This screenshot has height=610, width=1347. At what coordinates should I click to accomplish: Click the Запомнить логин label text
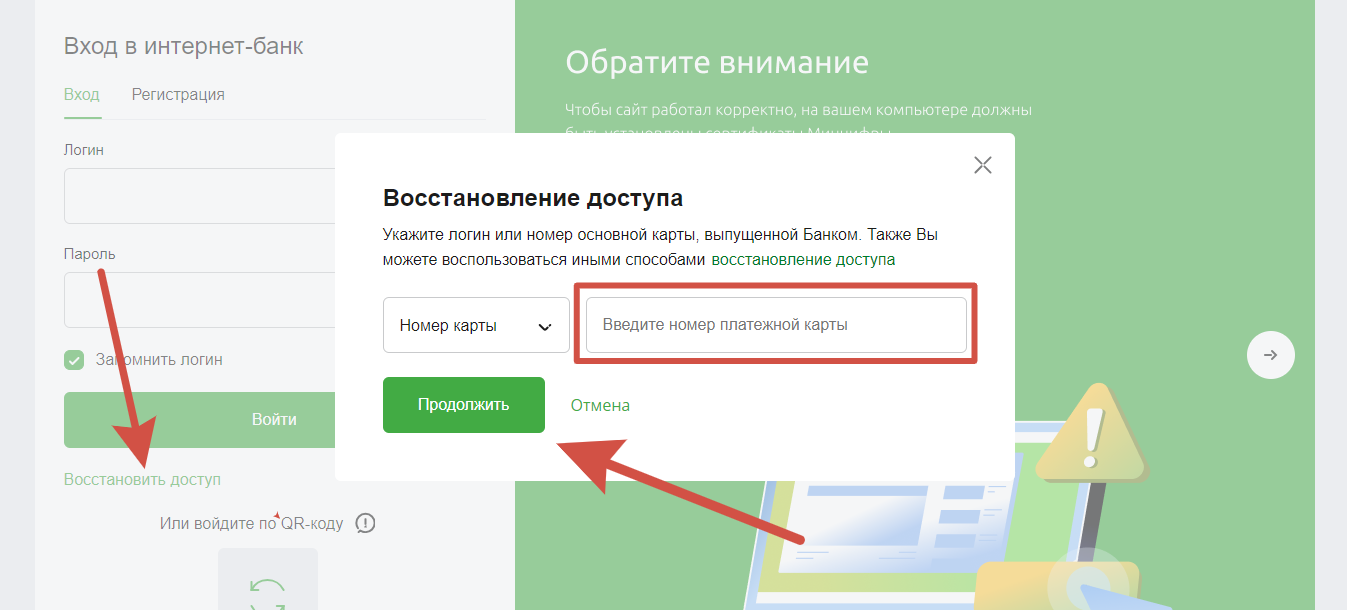pyautogui.click(x=159, y=360)
